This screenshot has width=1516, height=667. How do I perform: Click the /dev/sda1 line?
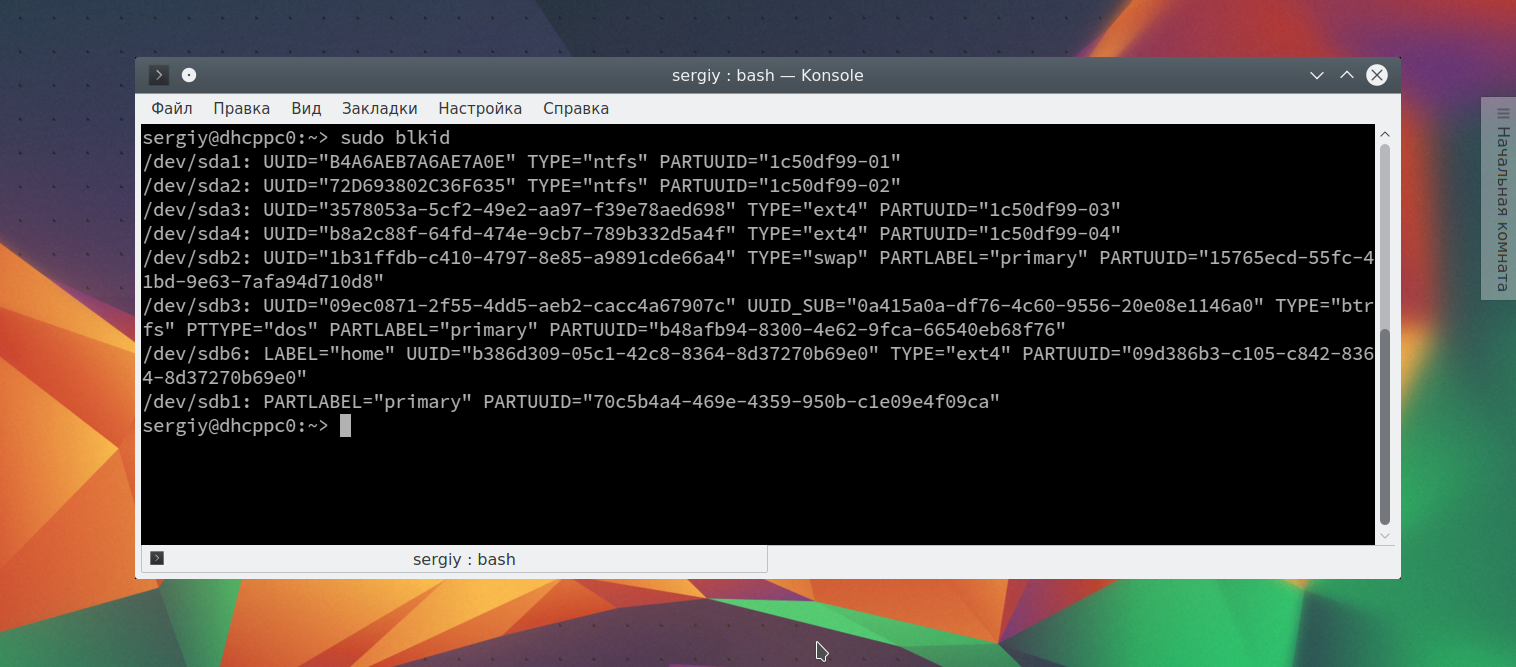click(x=522, y=162)
